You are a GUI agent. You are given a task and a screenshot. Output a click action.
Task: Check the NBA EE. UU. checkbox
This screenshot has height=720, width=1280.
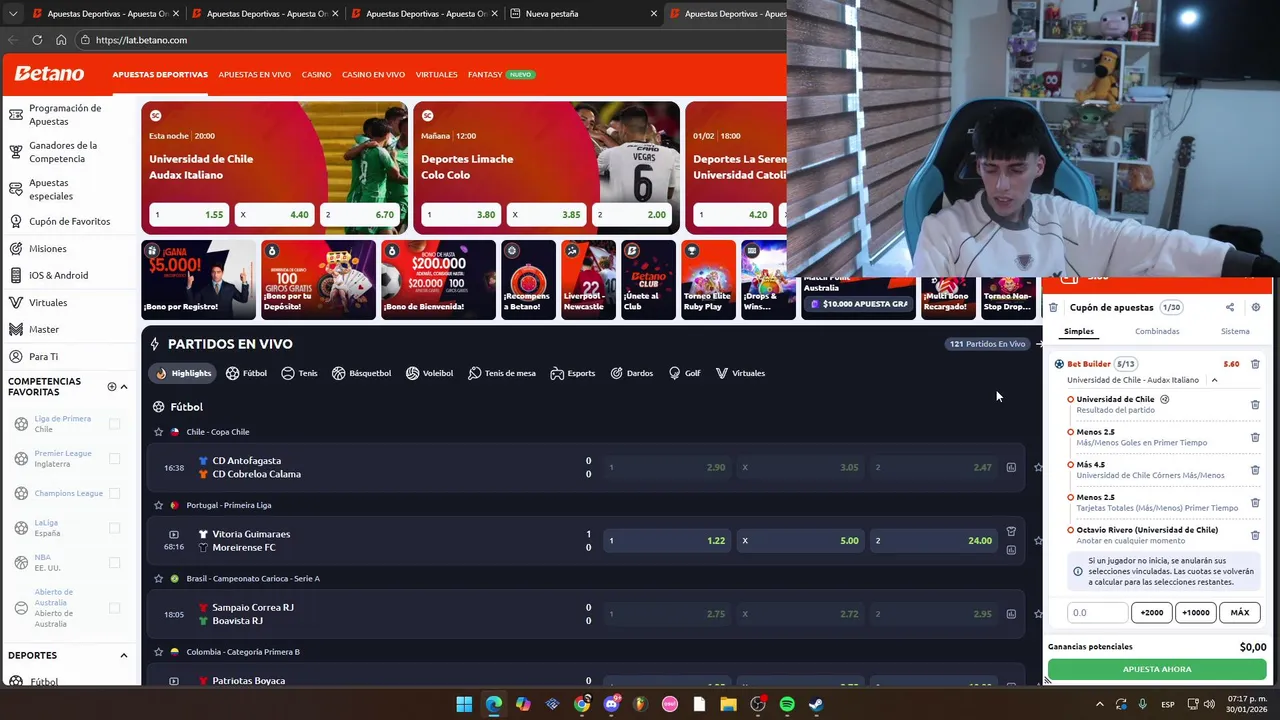[x=114, y=563]
